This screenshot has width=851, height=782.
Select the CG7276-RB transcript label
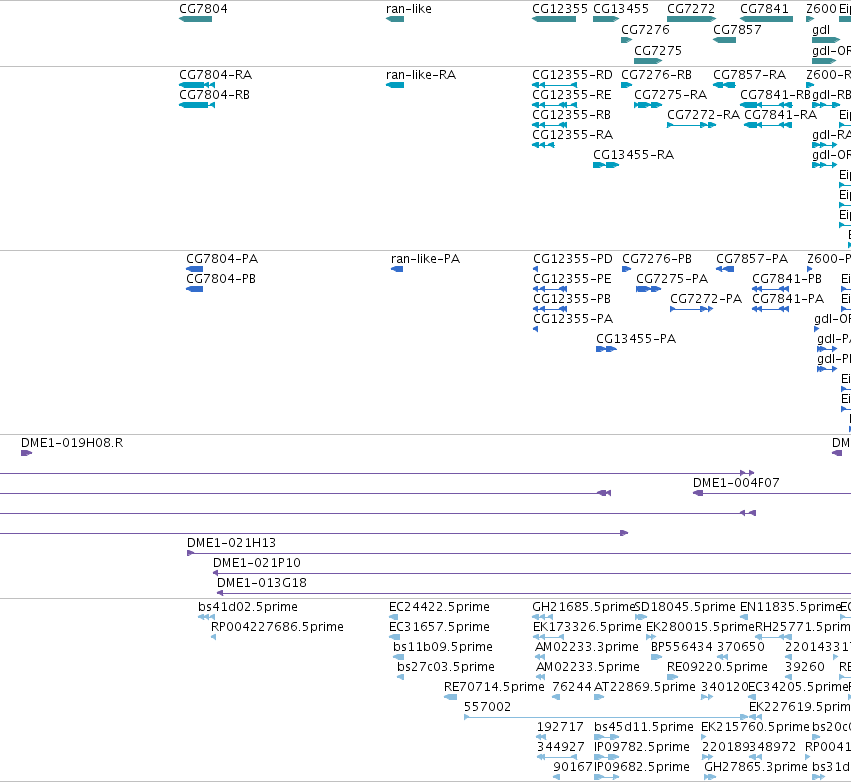[656, 74]
